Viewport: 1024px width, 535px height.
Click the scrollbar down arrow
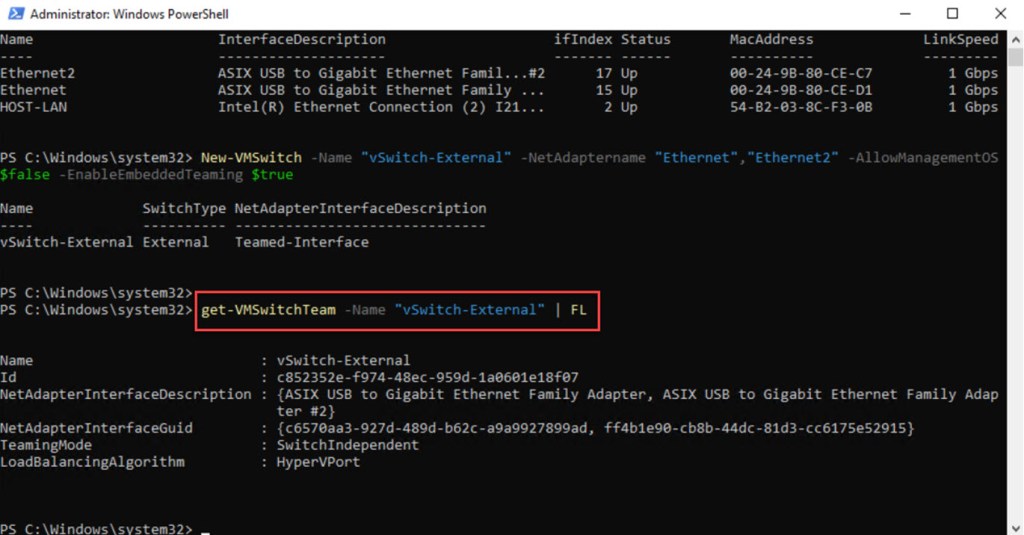click(x=1015, y=526)
